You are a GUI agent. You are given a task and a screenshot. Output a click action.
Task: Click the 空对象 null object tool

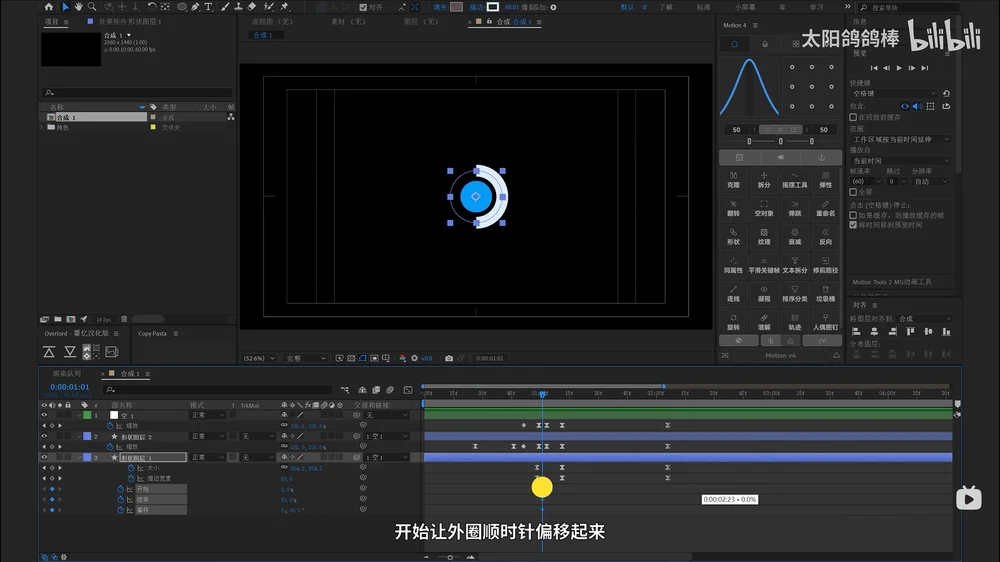764,209
